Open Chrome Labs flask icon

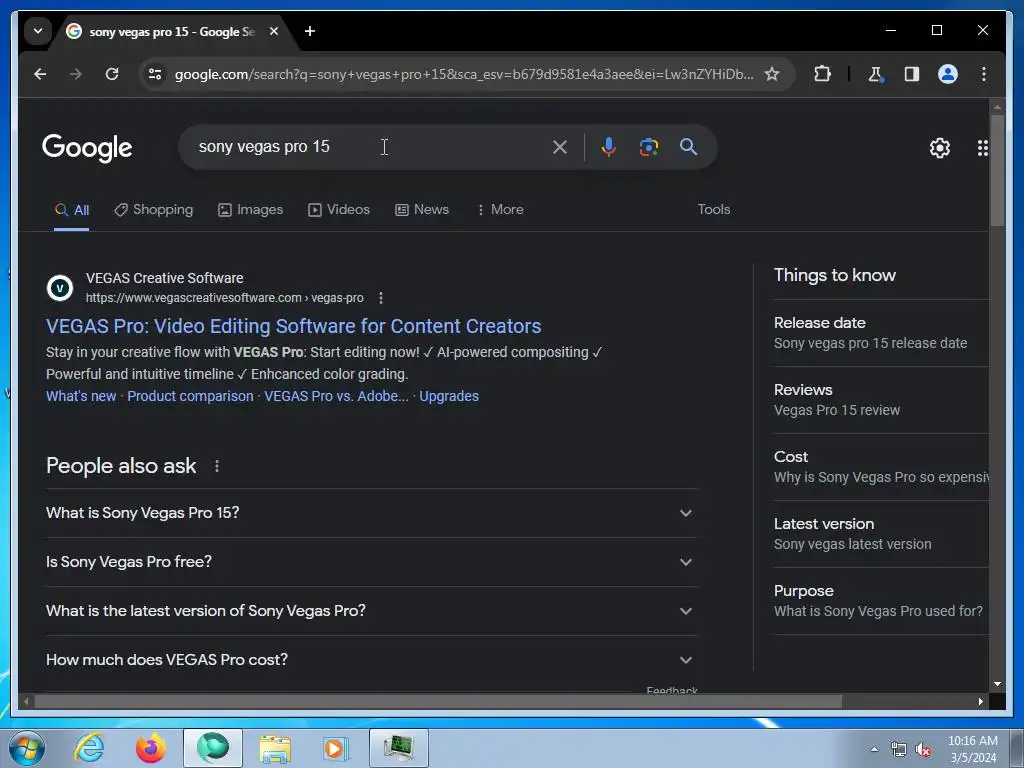pyautogui.click(x=875, y=74)
